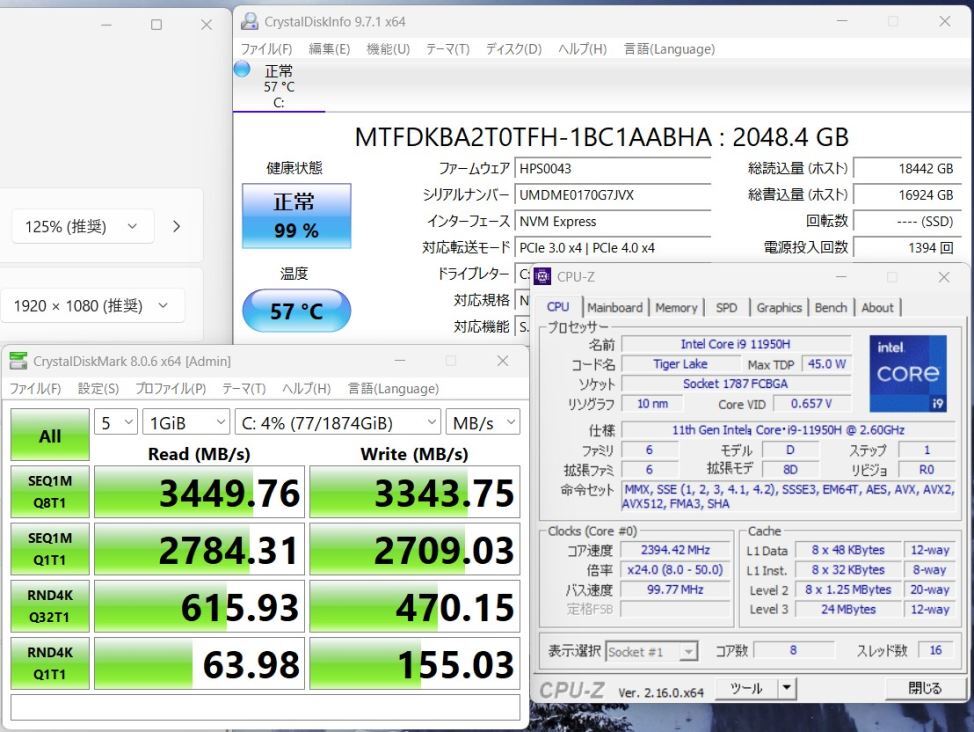Open the プロファイル(P) menu in CrystalDiskMark

(x=170, y=388)
